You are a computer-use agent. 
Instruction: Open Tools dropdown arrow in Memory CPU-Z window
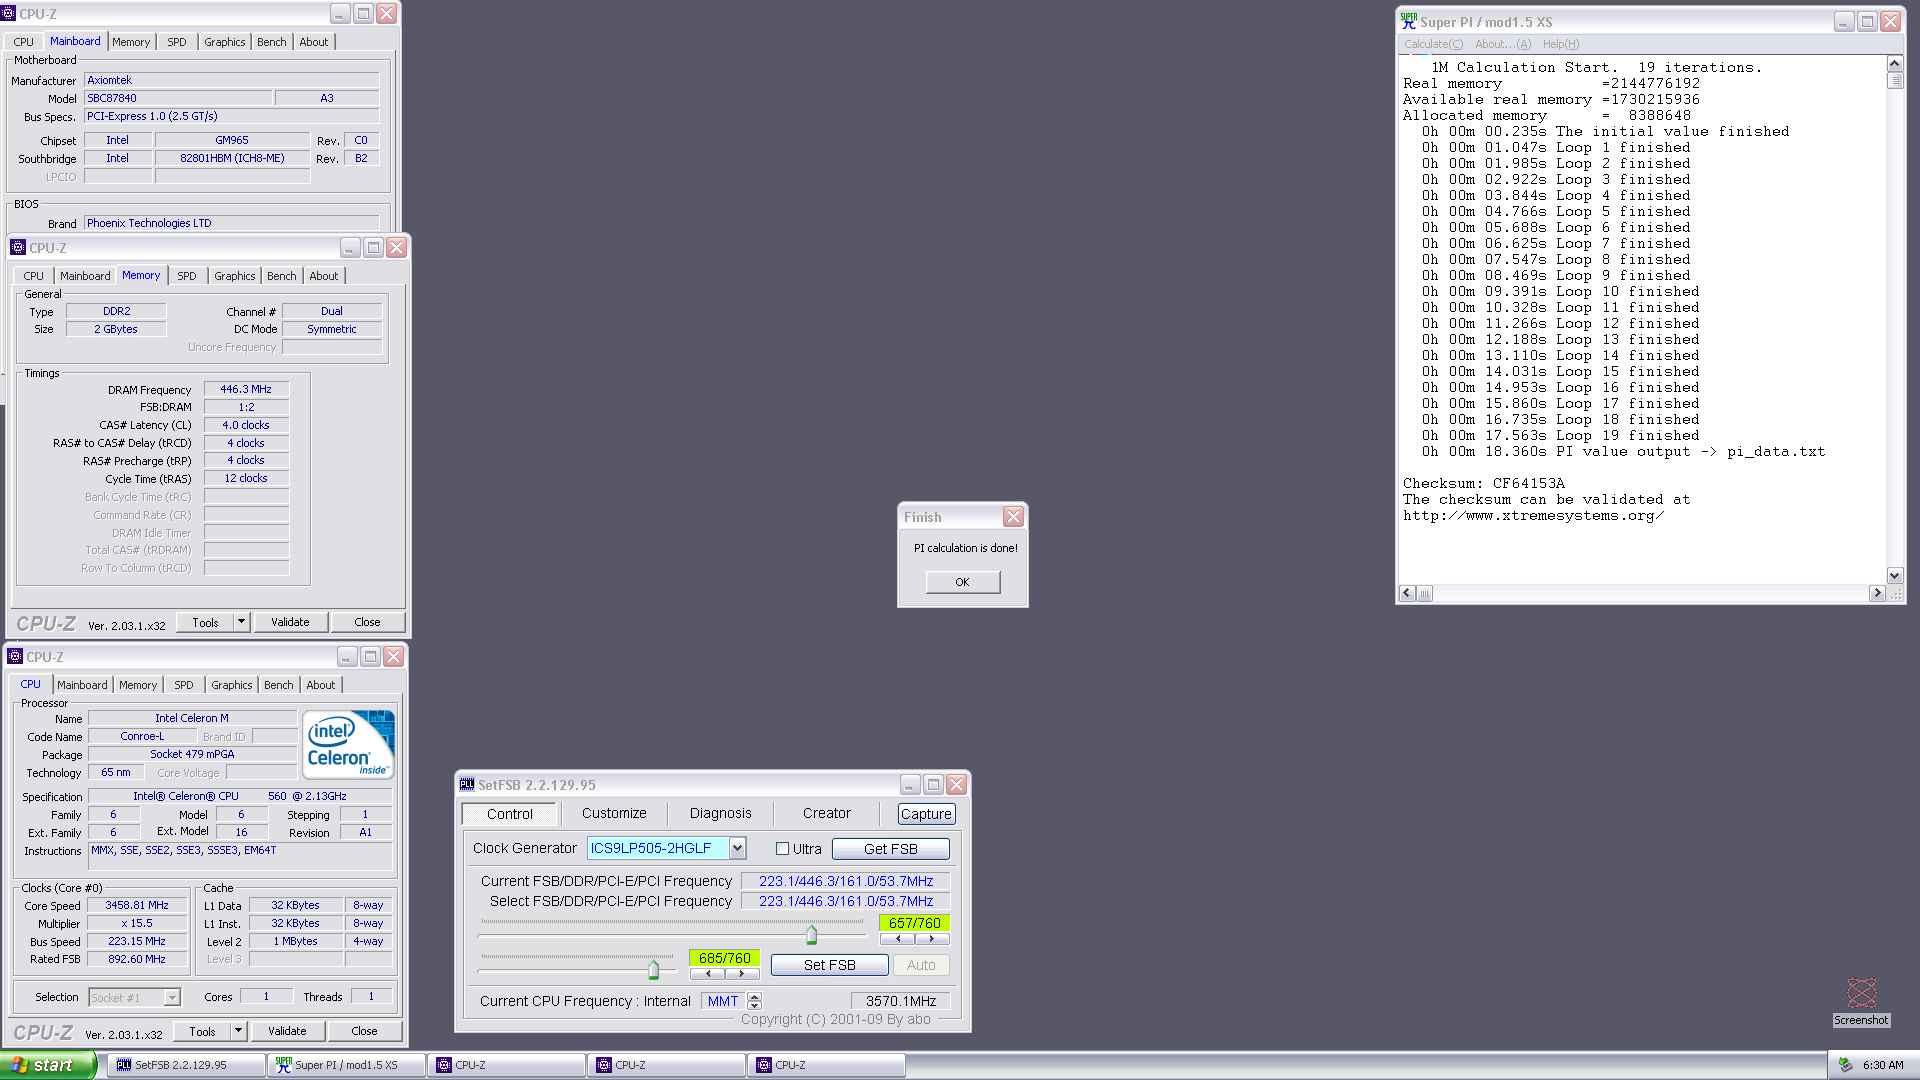tap(241, 622)
